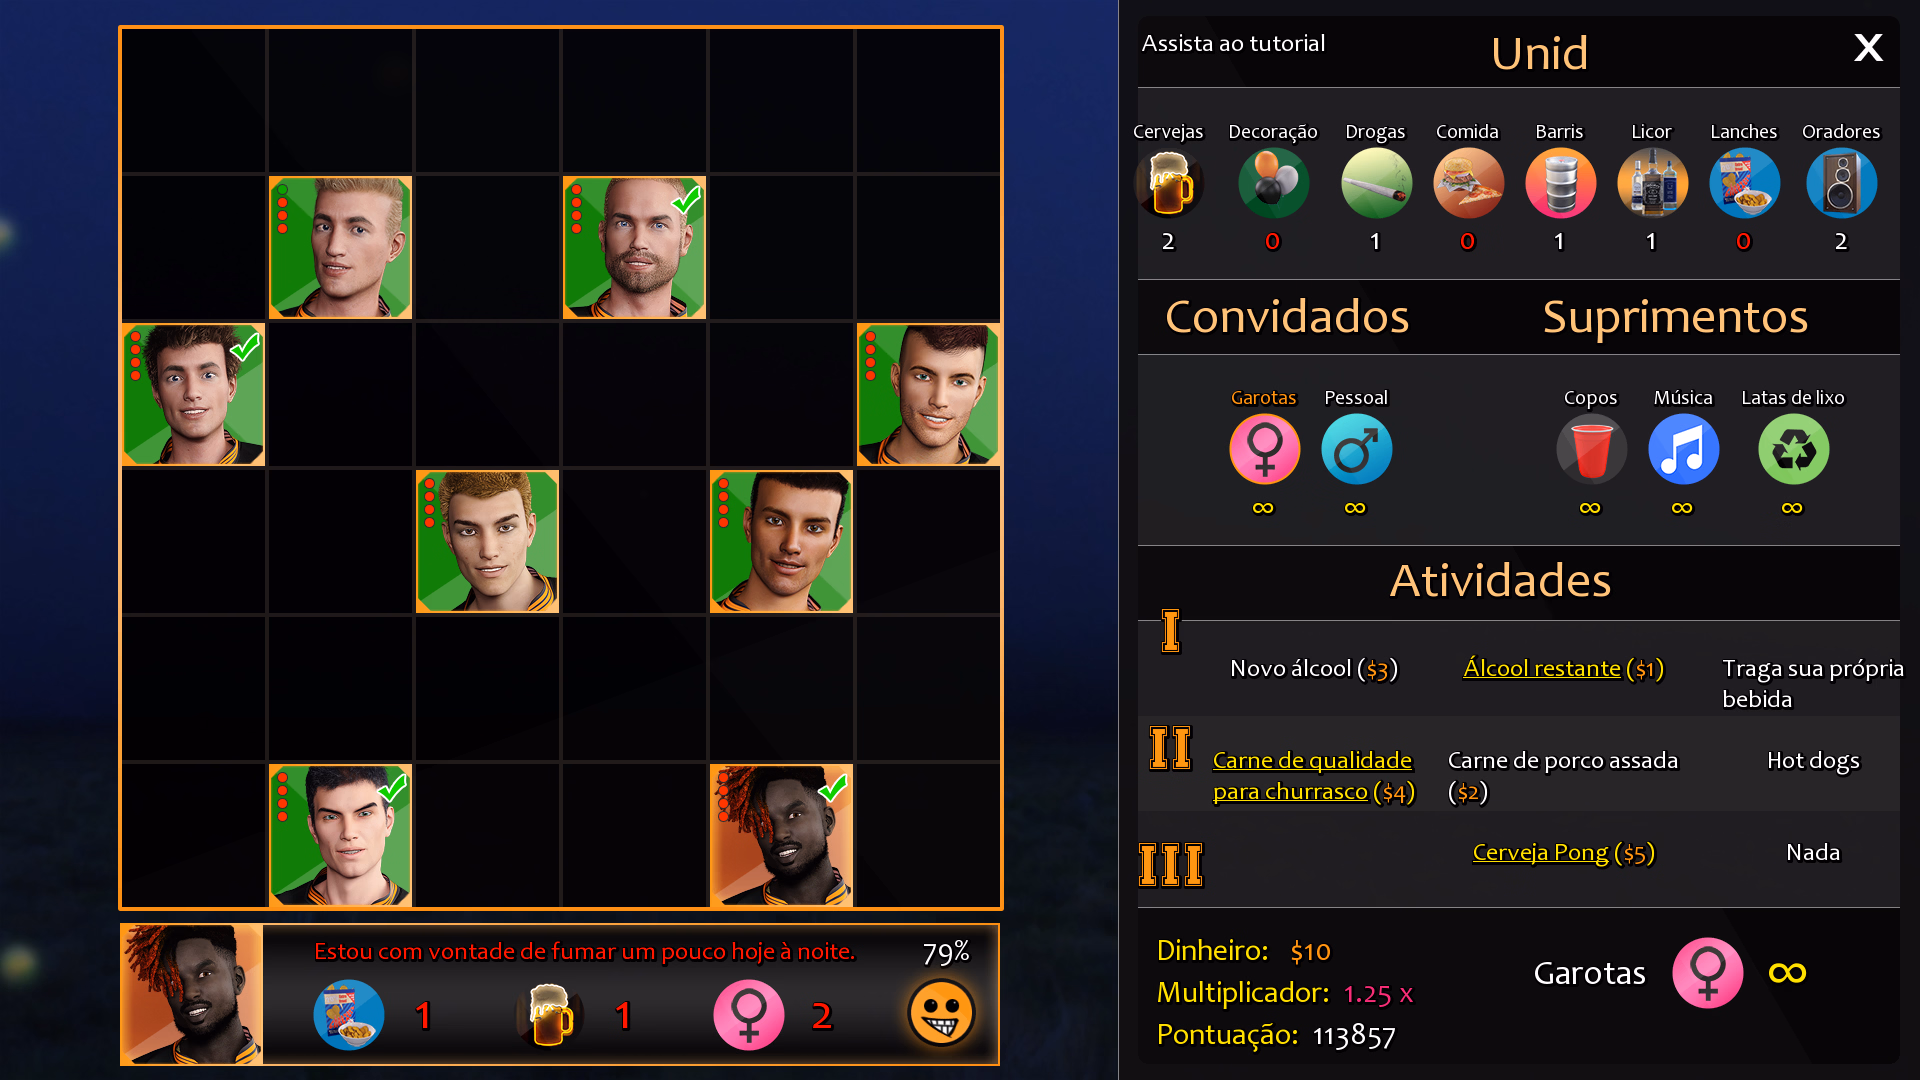Click Assista ao tutorial link

tap(1233, 43)
